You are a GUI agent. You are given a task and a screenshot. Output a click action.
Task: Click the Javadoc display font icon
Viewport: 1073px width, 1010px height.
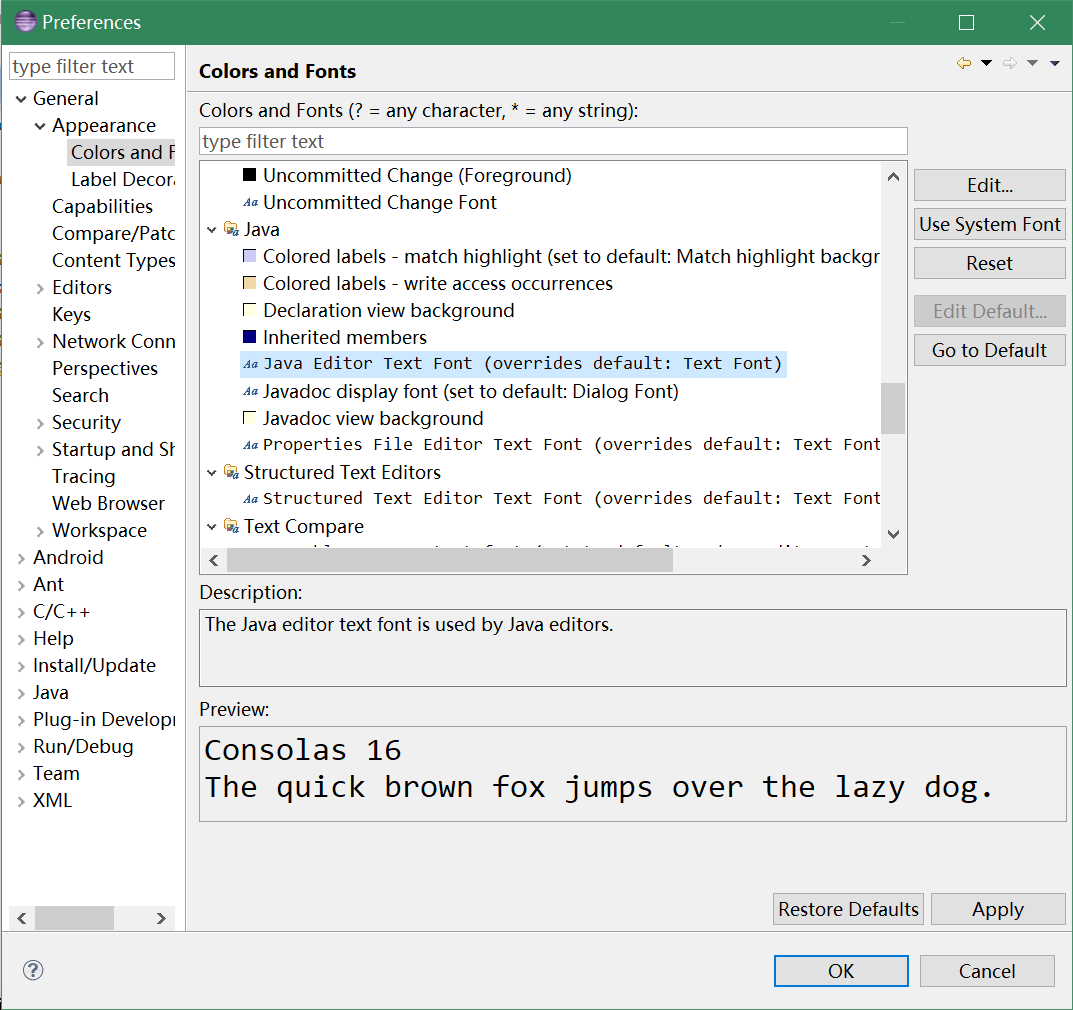click(x=251, y=392)
